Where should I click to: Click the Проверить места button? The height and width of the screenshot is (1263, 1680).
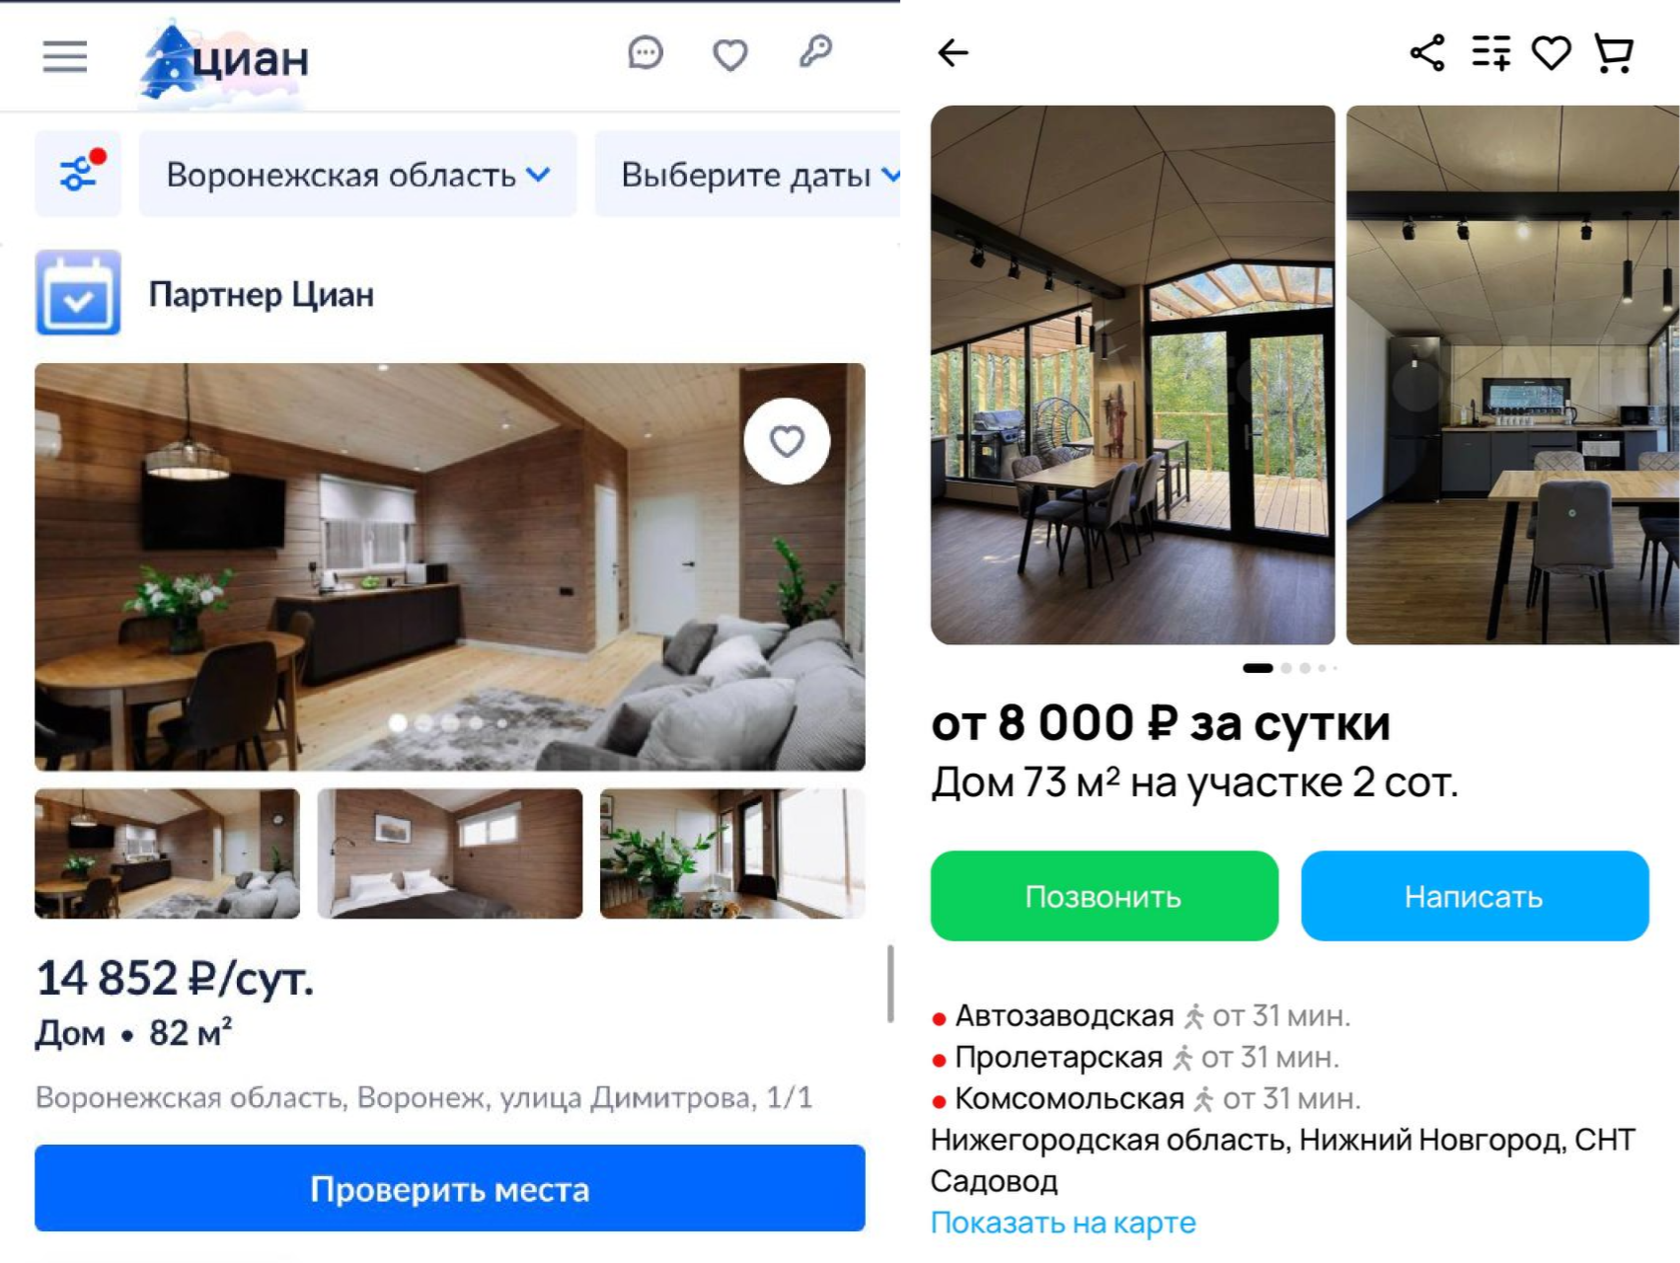click(450, 1188)
